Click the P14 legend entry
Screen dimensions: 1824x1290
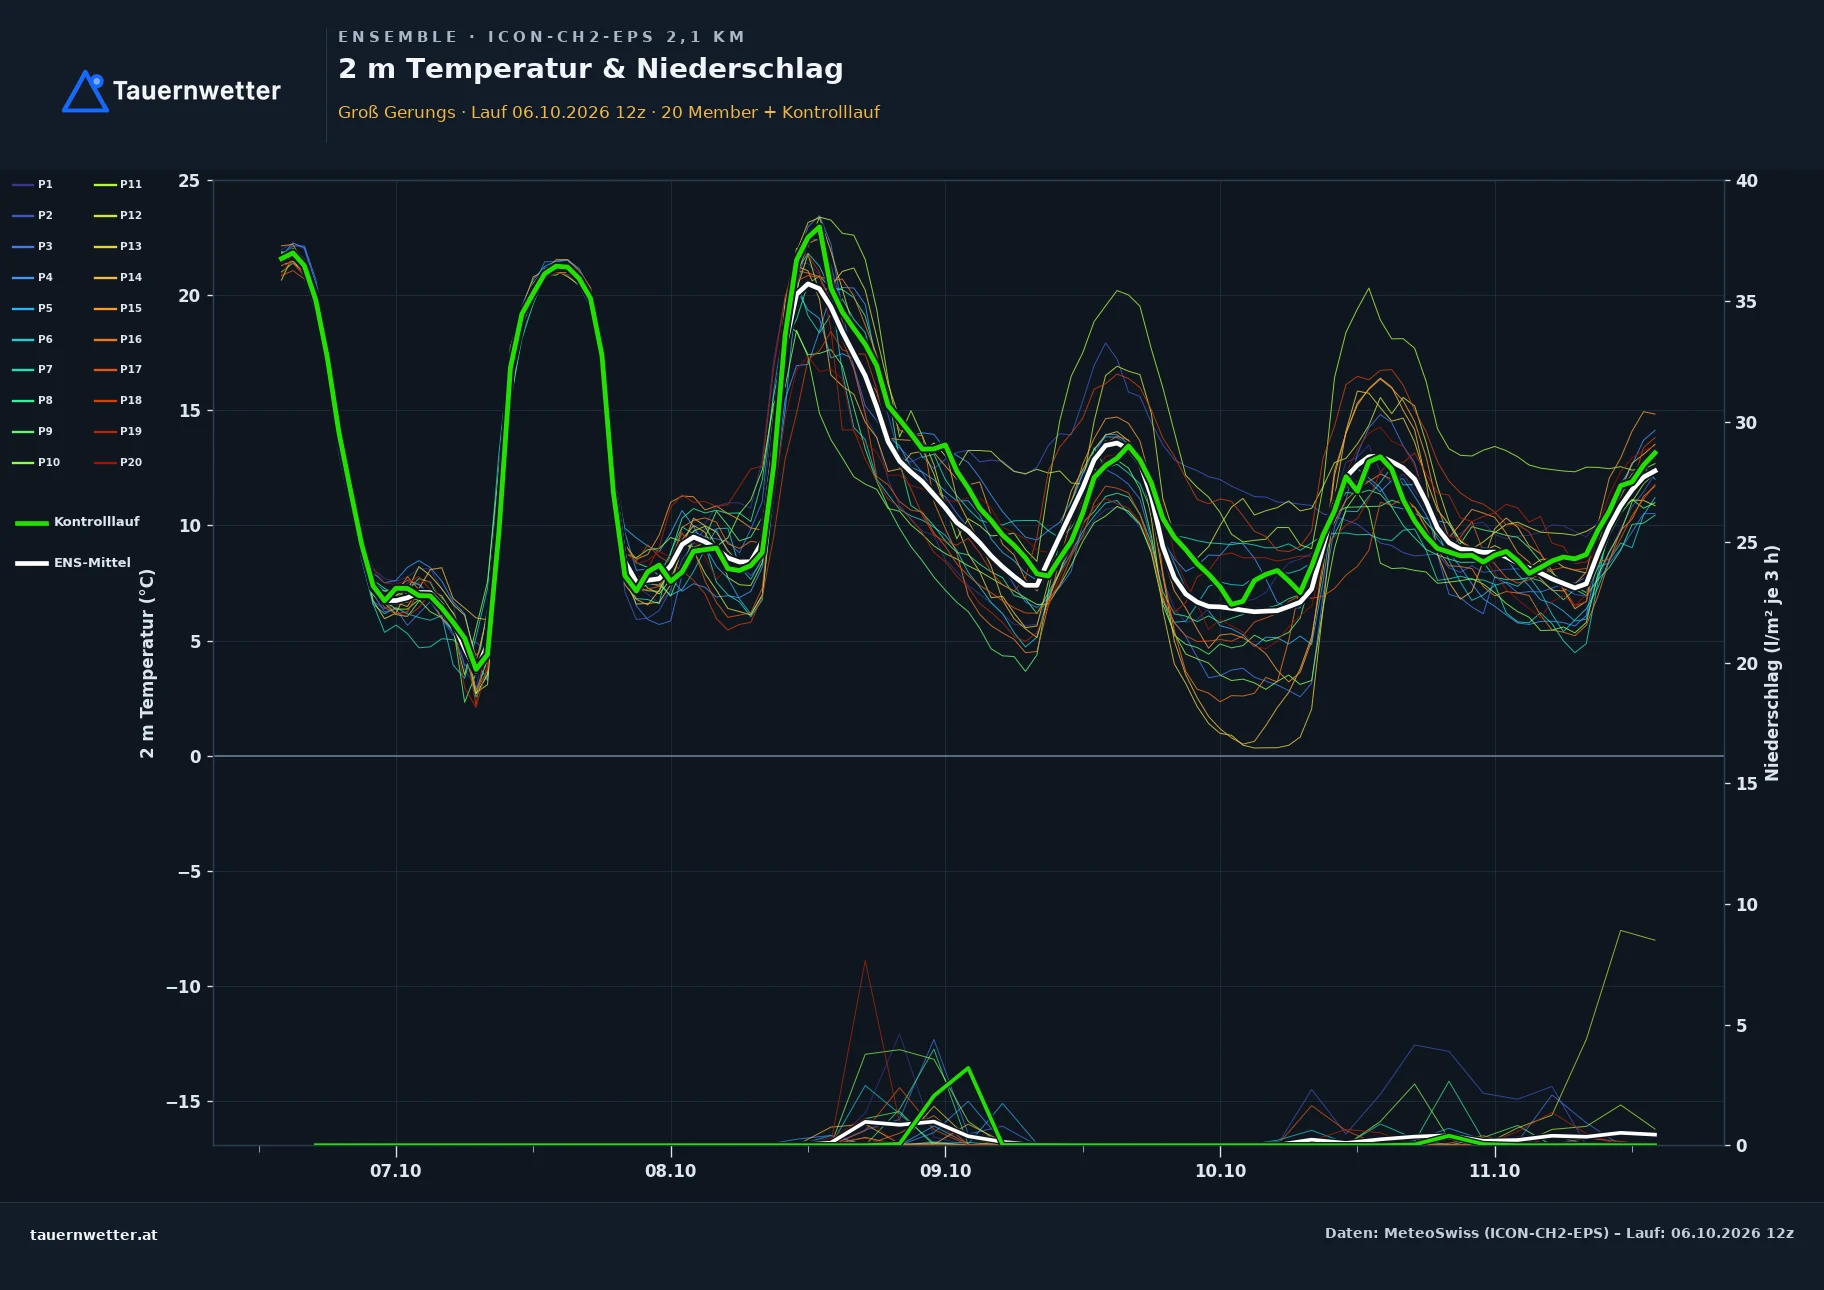(x=118, y=277)
